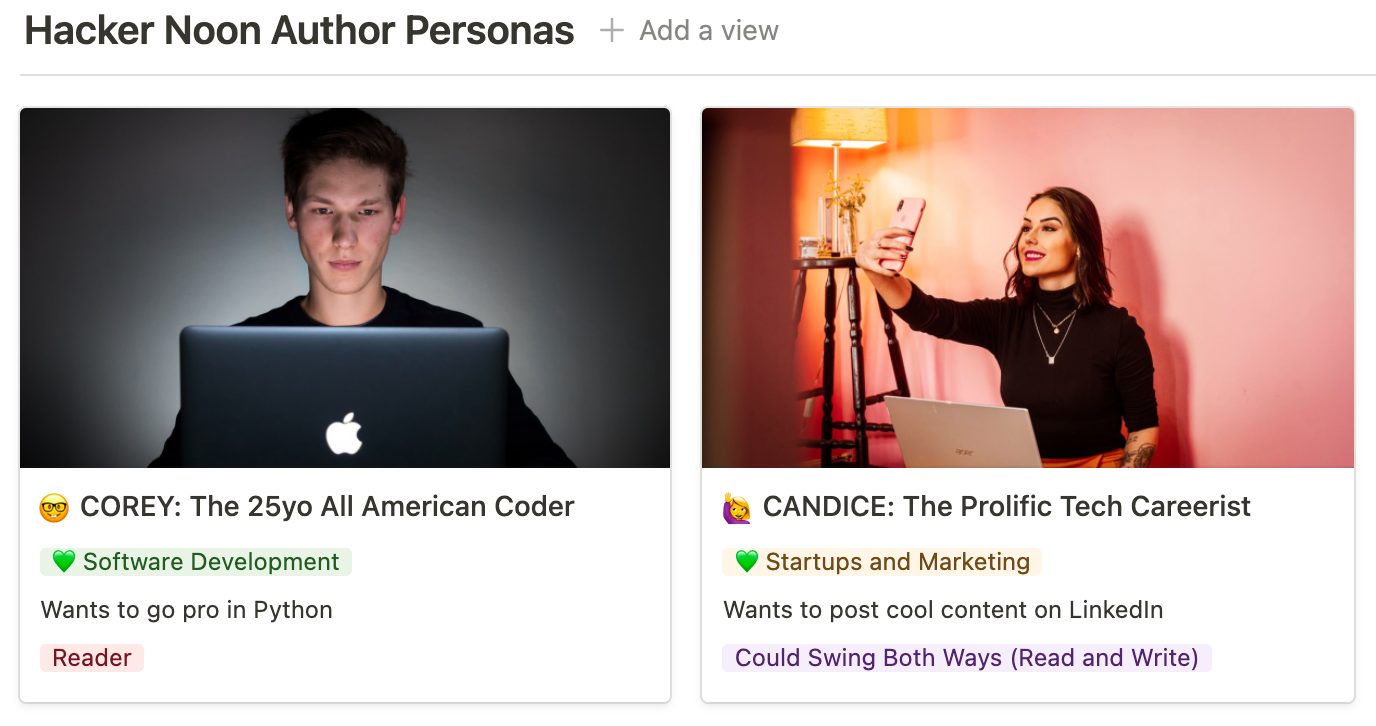Open the COREY: The 25yo All American Coder title
The width and height of the screenshot is (1376, 726).
point(327,507)
